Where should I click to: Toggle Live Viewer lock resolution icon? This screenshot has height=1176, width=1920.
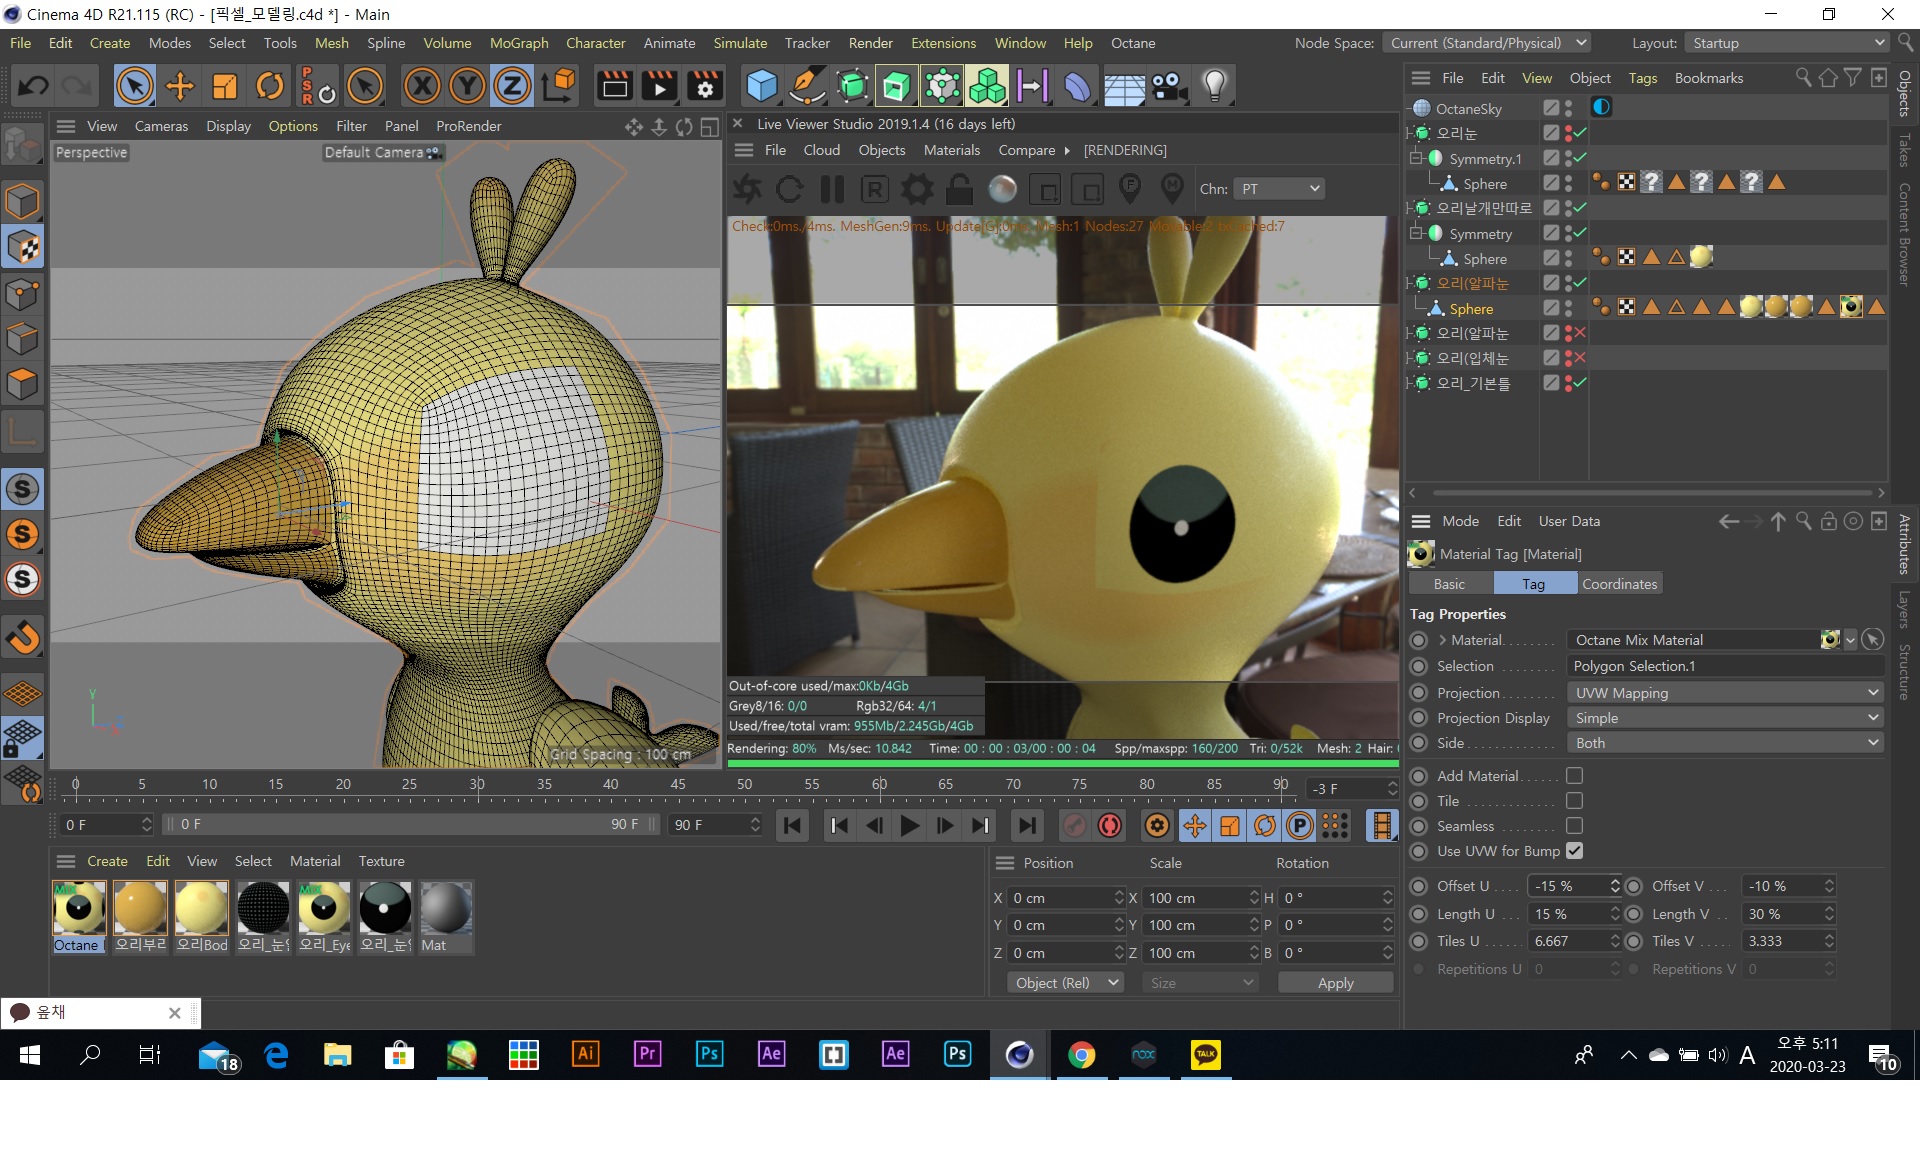pyautogui.click(x=960, y=189)
